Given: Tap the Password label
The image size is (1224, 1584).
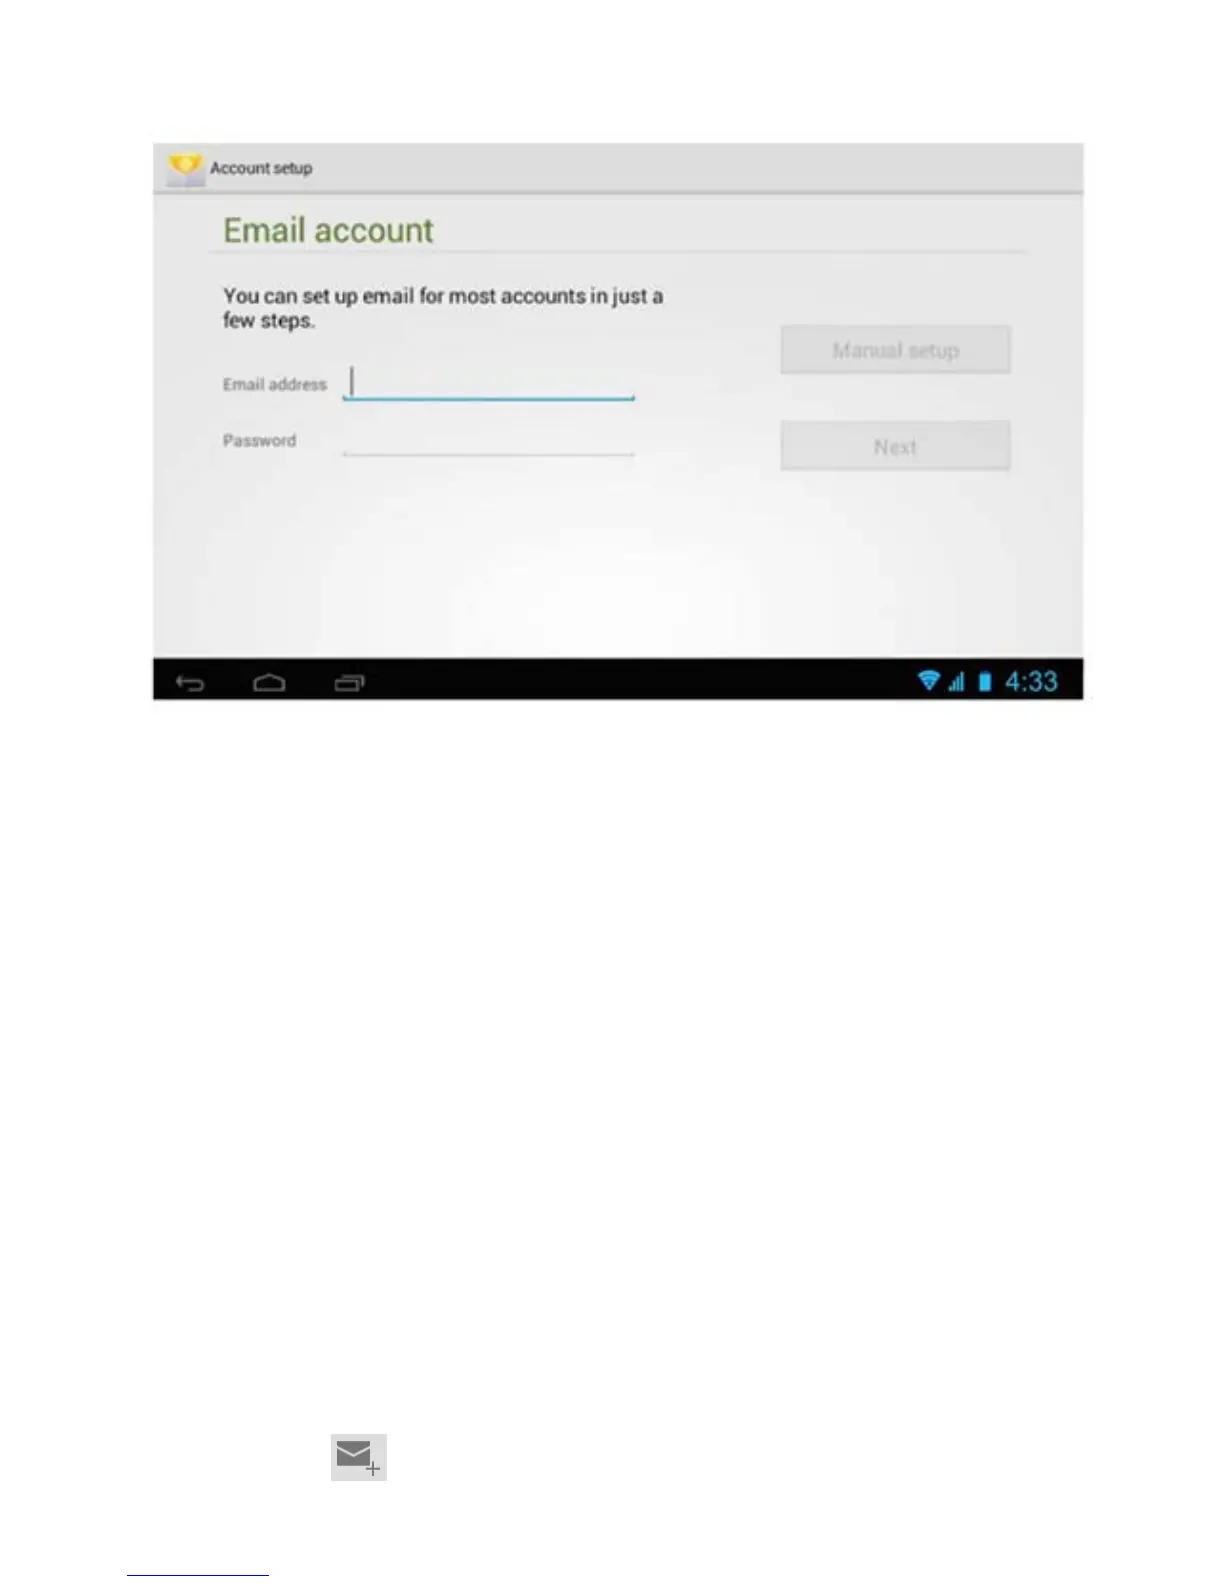Looking at the screenshot, I should pos(259,440).
